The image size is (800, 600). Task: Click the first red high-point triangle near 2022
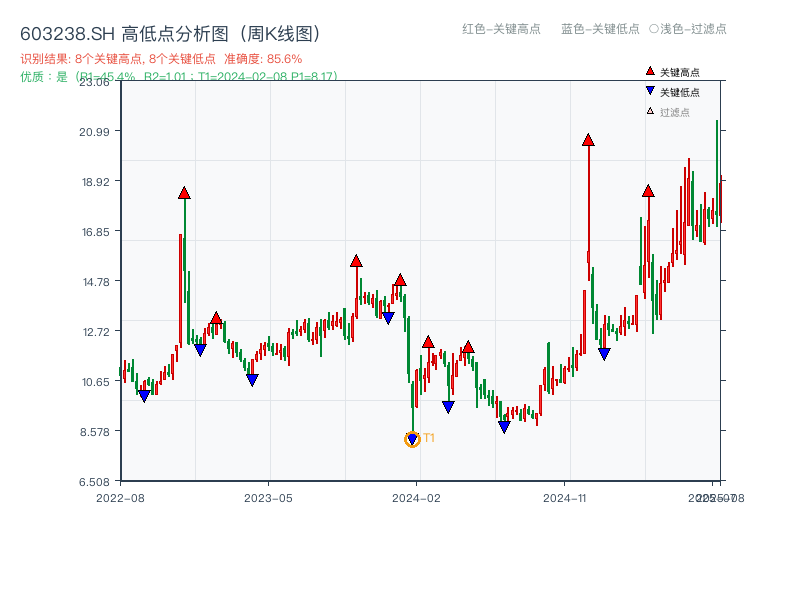(183, 193)
